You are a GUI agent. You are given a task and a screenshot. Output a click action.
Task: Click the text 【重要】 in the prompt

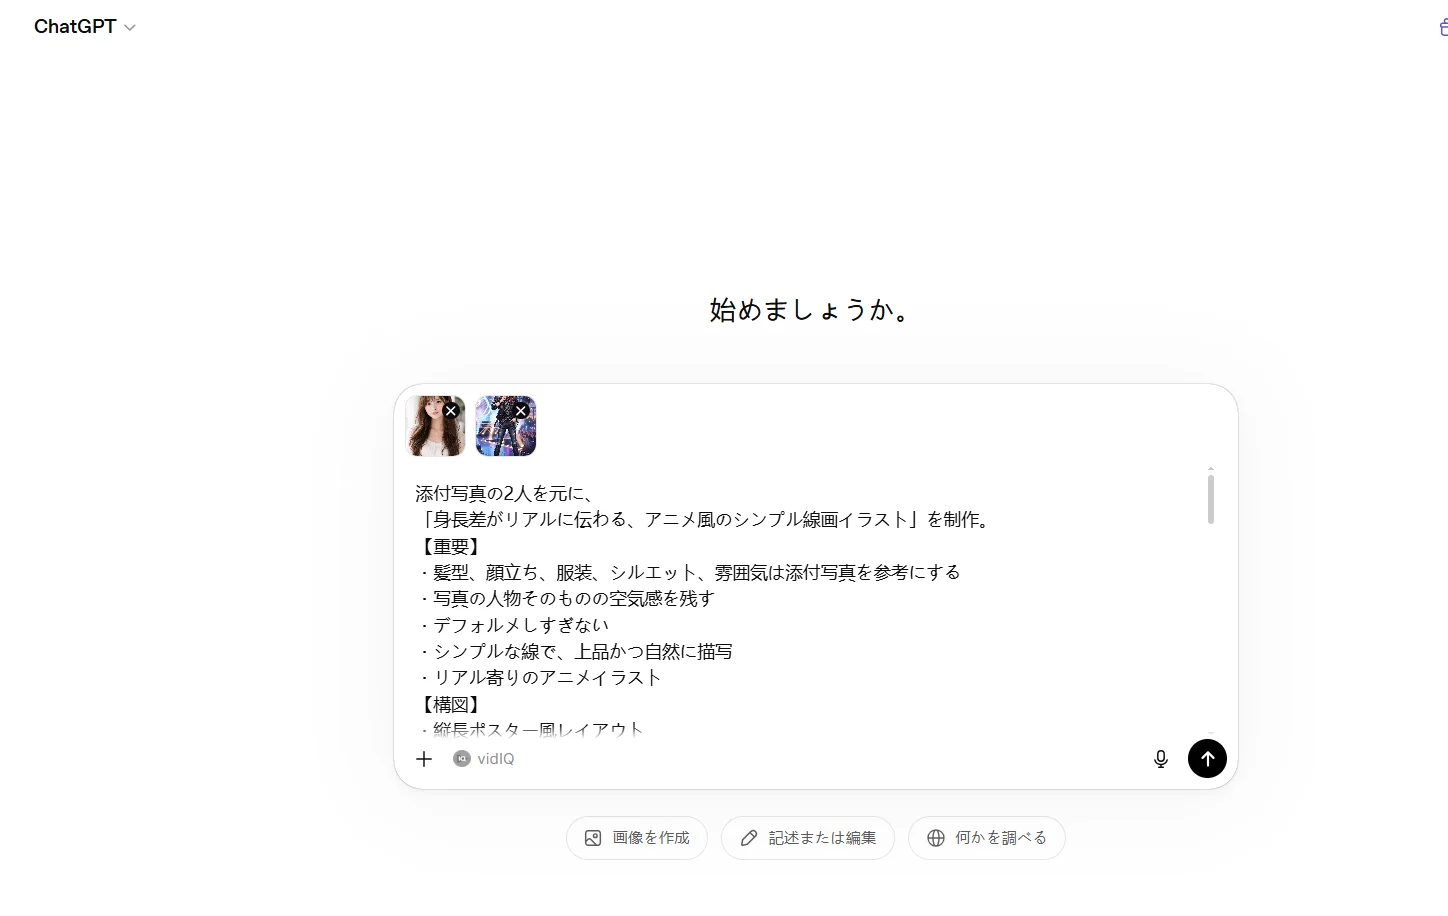pos(450,546)
